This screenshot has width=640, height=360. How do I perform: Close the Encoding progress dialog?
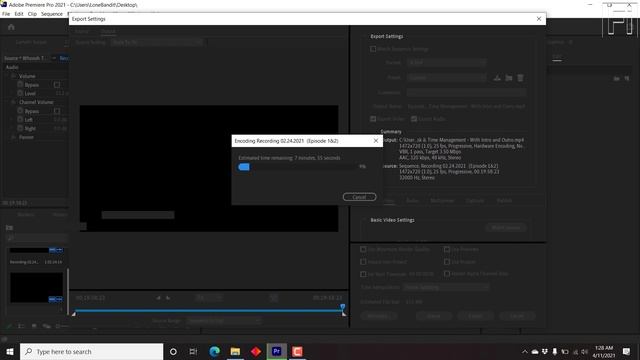[376, 141]
